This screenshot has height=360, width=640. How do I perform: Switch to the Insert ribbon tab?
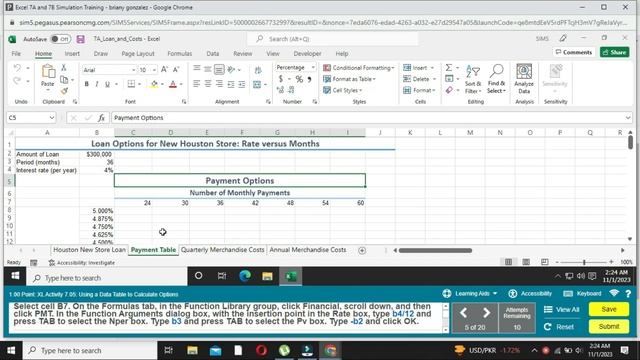[72, 53]
